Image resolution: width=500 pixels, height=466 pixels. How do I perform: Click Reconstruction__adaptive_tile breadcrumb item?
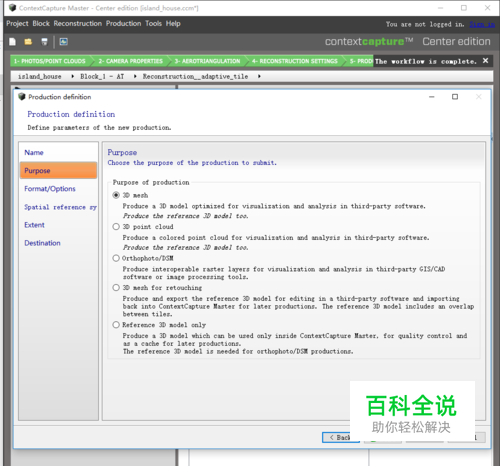(195, 77)
